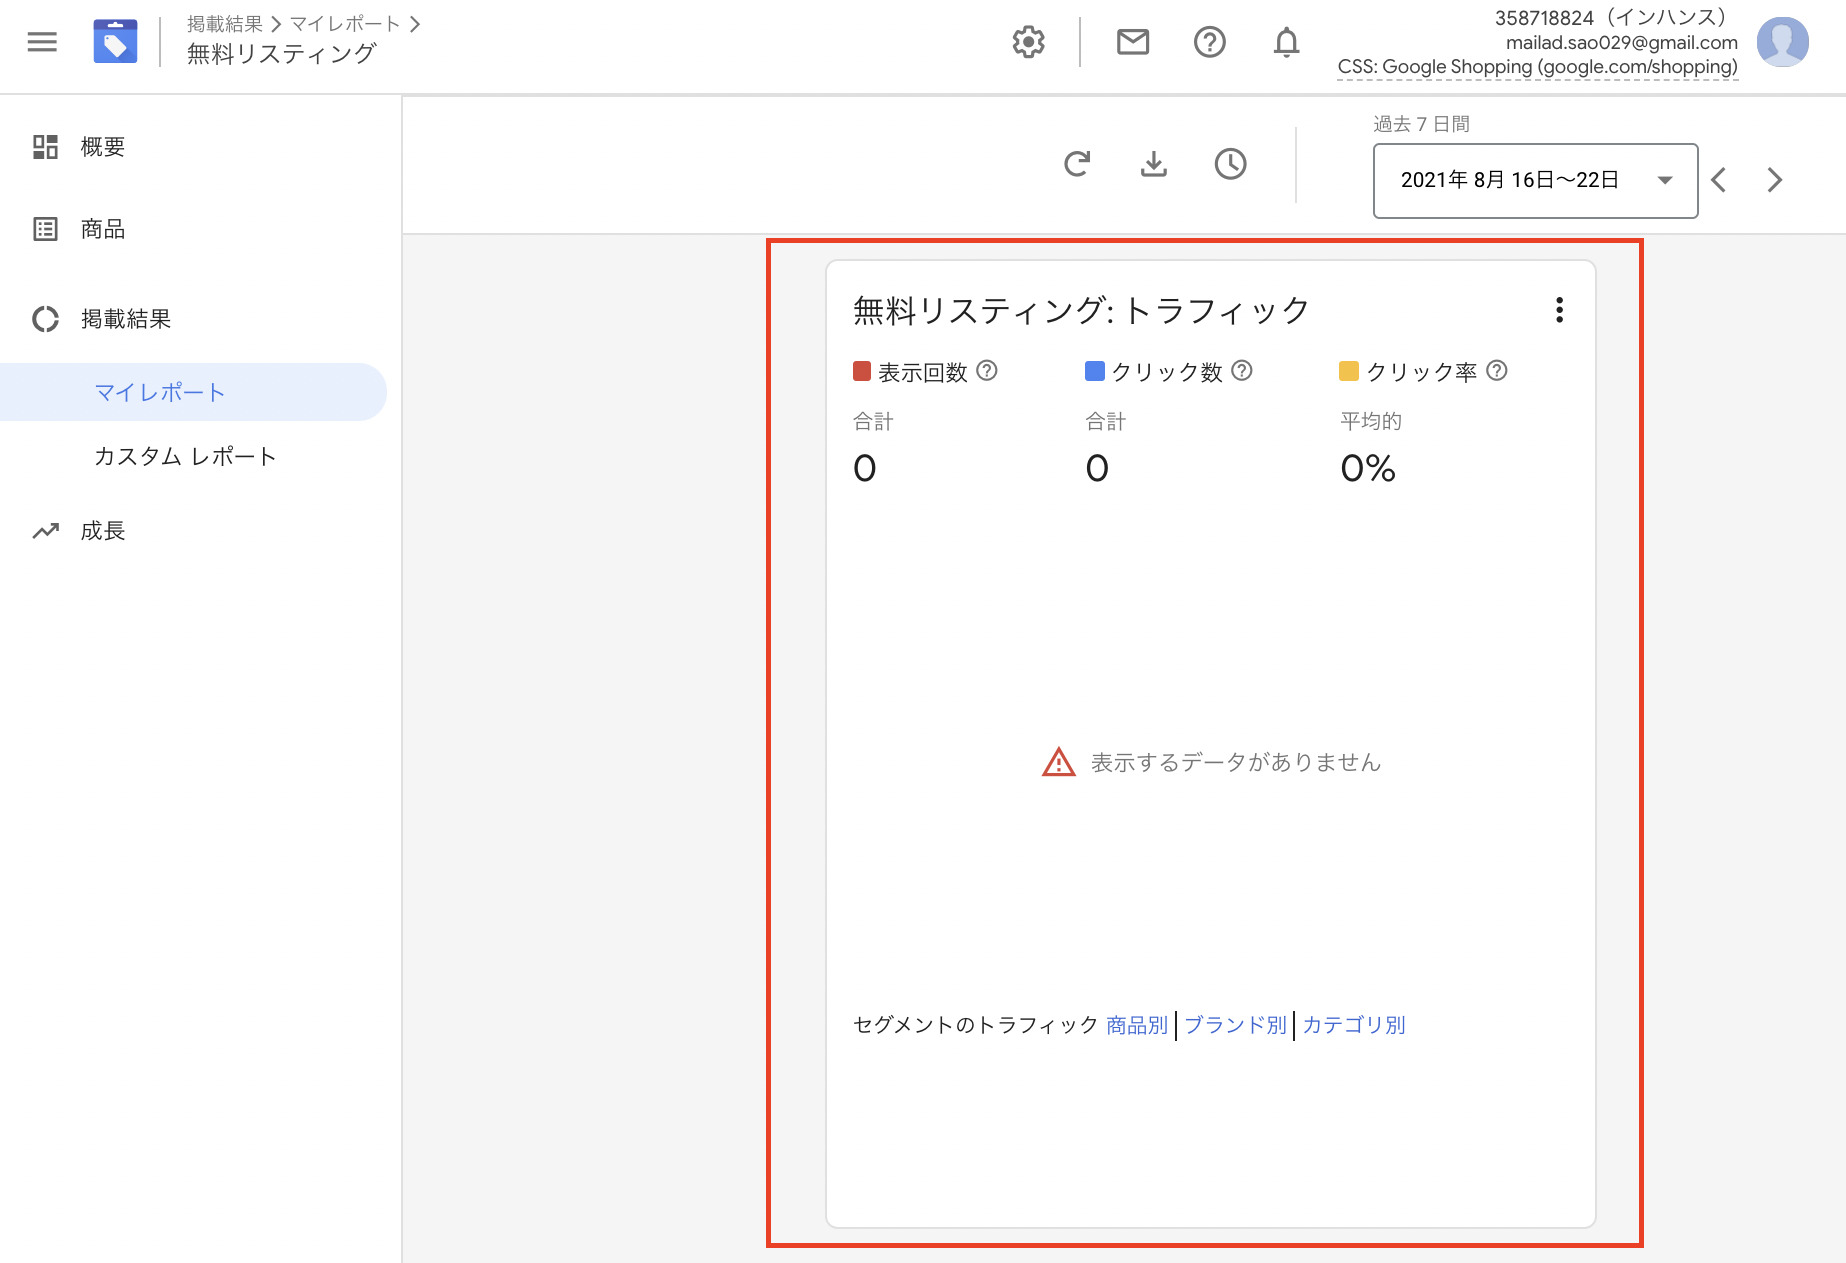1846x1263 pixels.
Task: Click the 商品別 segment link
Action: pyautogui.click(x=1137, y=1025)
